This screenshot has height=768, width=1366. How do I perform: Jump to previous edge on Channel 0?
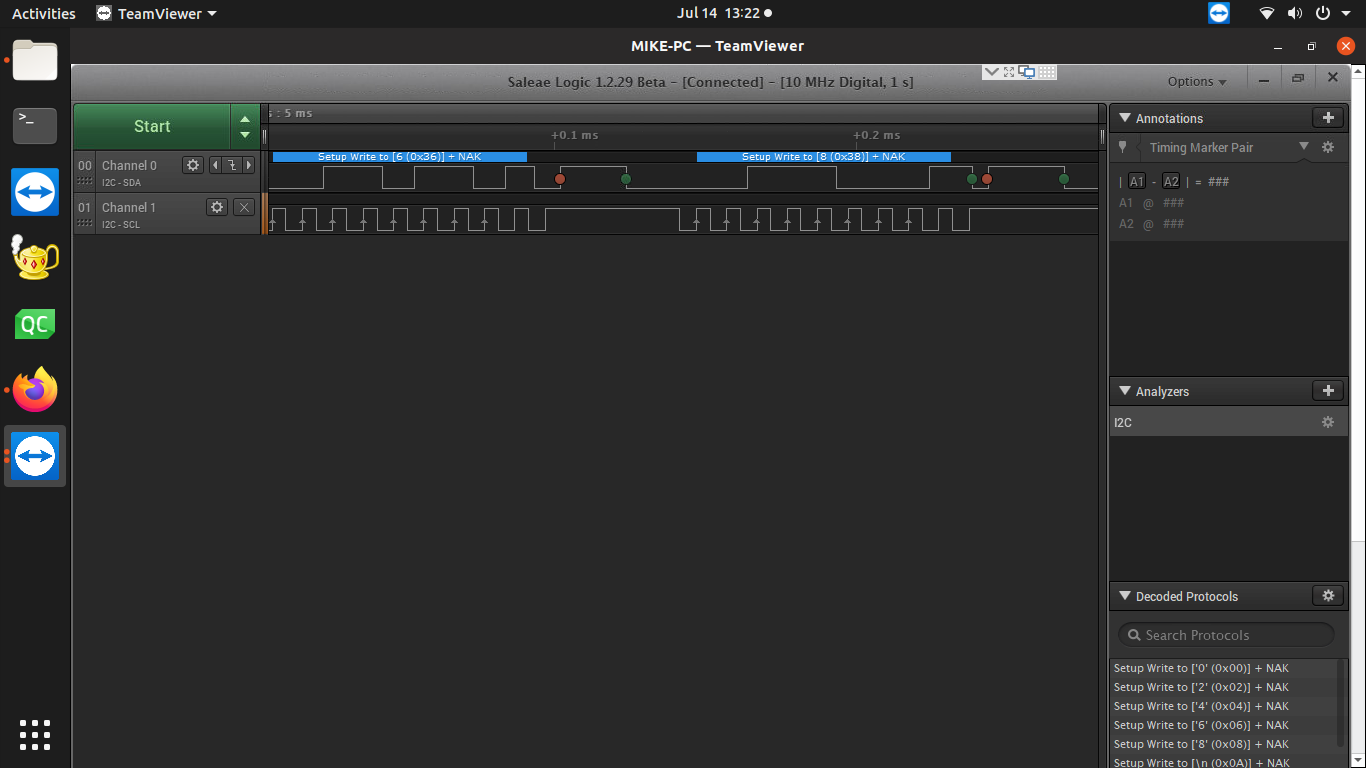point(215,165)
